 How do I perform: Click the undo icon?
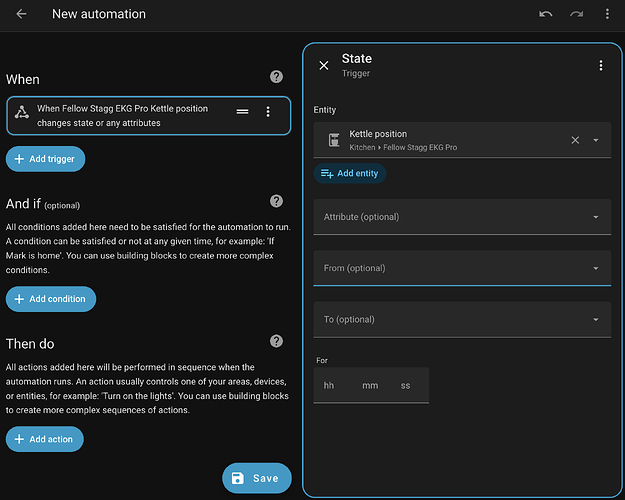pos(545,14)
